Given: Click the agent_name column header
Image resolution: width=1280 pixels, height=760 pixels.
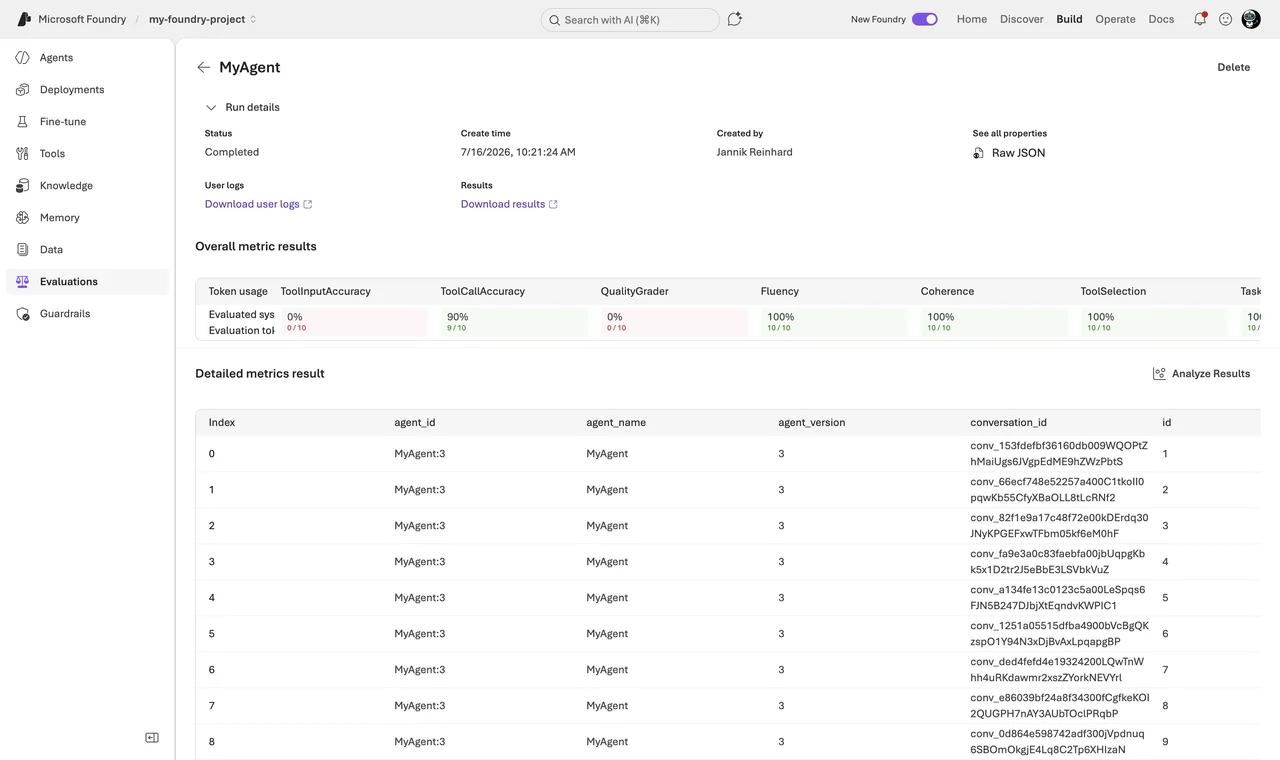Looking at the screenshot, I should (616, 423).
